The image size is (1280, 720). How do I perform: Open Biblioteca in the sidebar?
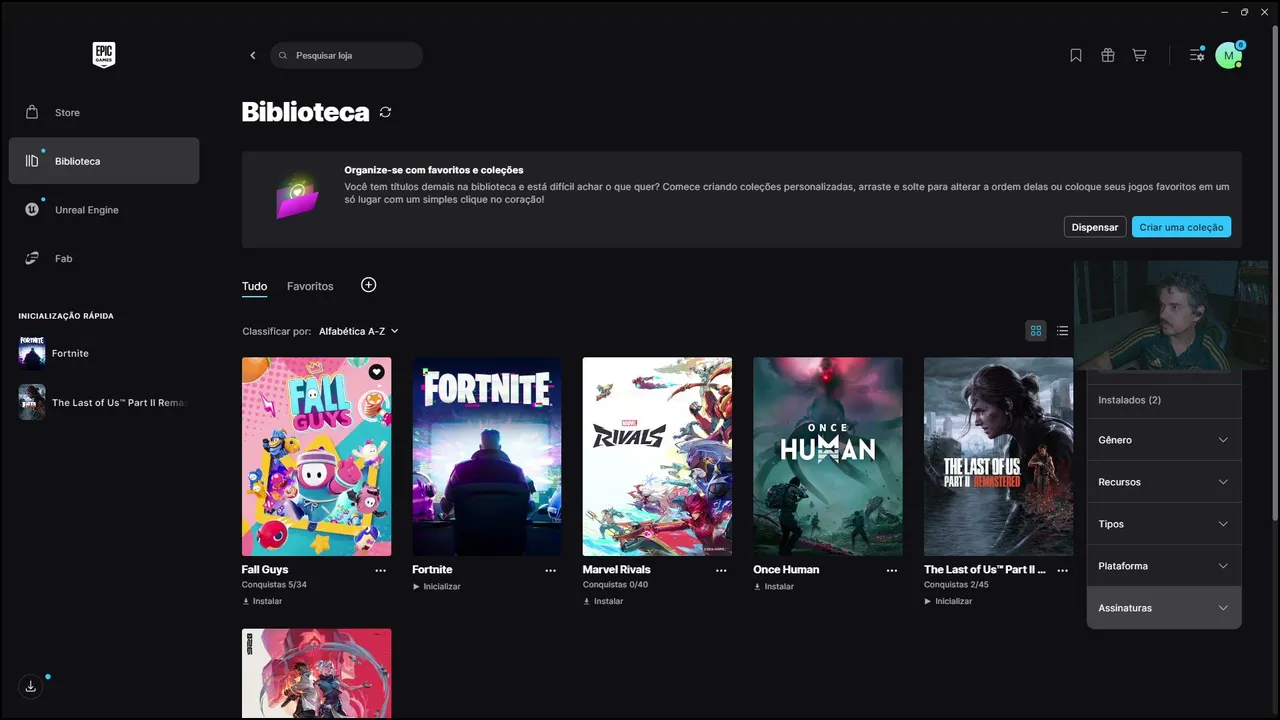104,161
